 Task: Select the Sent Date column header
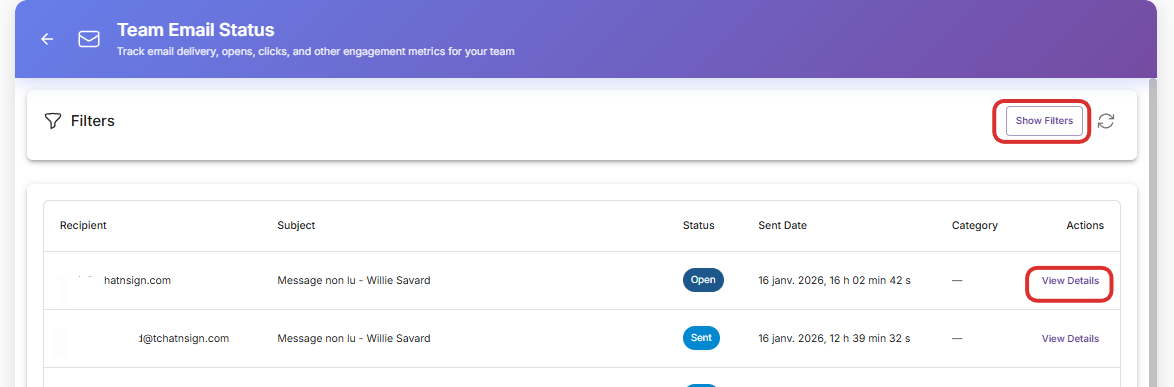tap(782, 225)
